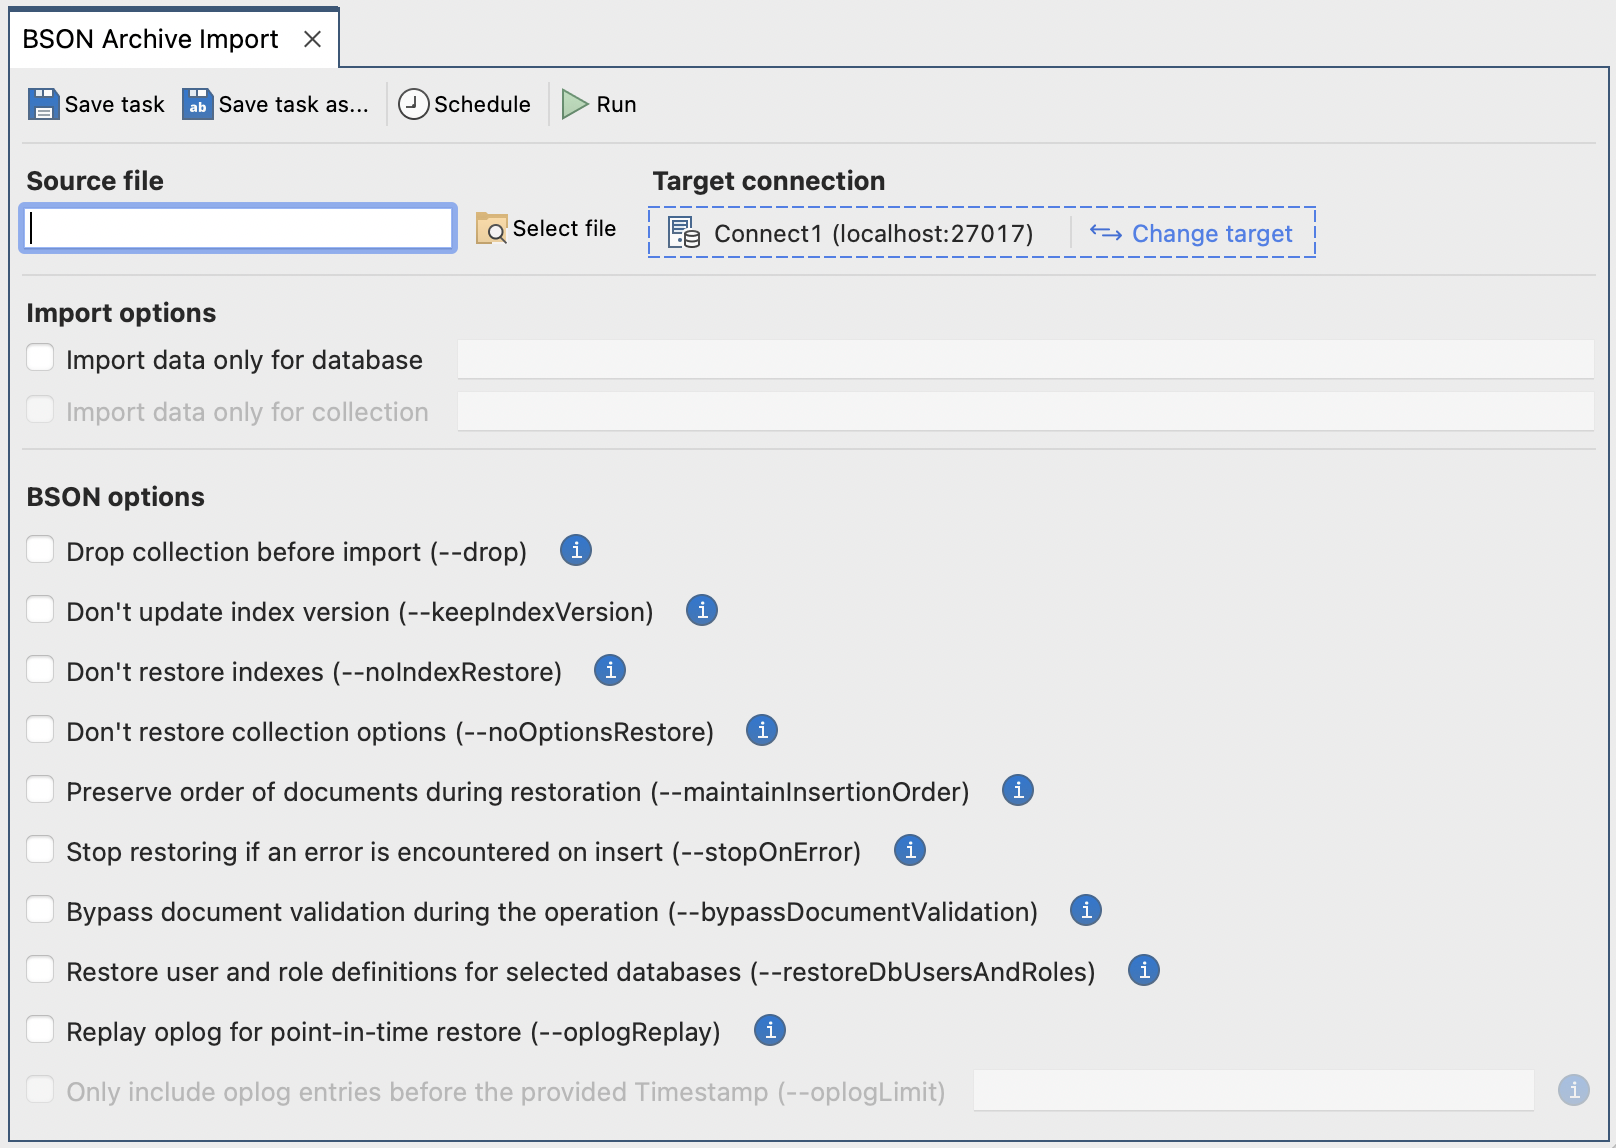Click the Save task disk icon

click(x=42, y=103)
